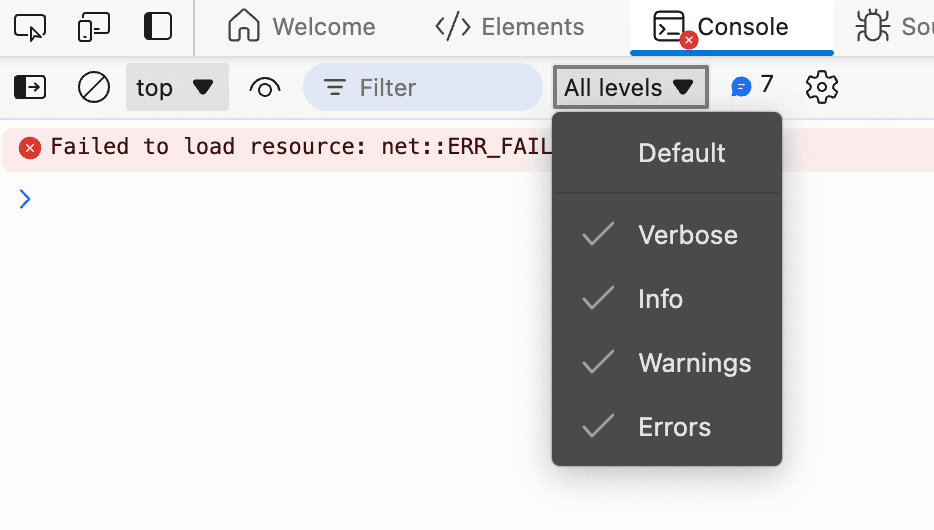Uncheck the Info log level
934x530 pixels.
[x=660, y=299]
